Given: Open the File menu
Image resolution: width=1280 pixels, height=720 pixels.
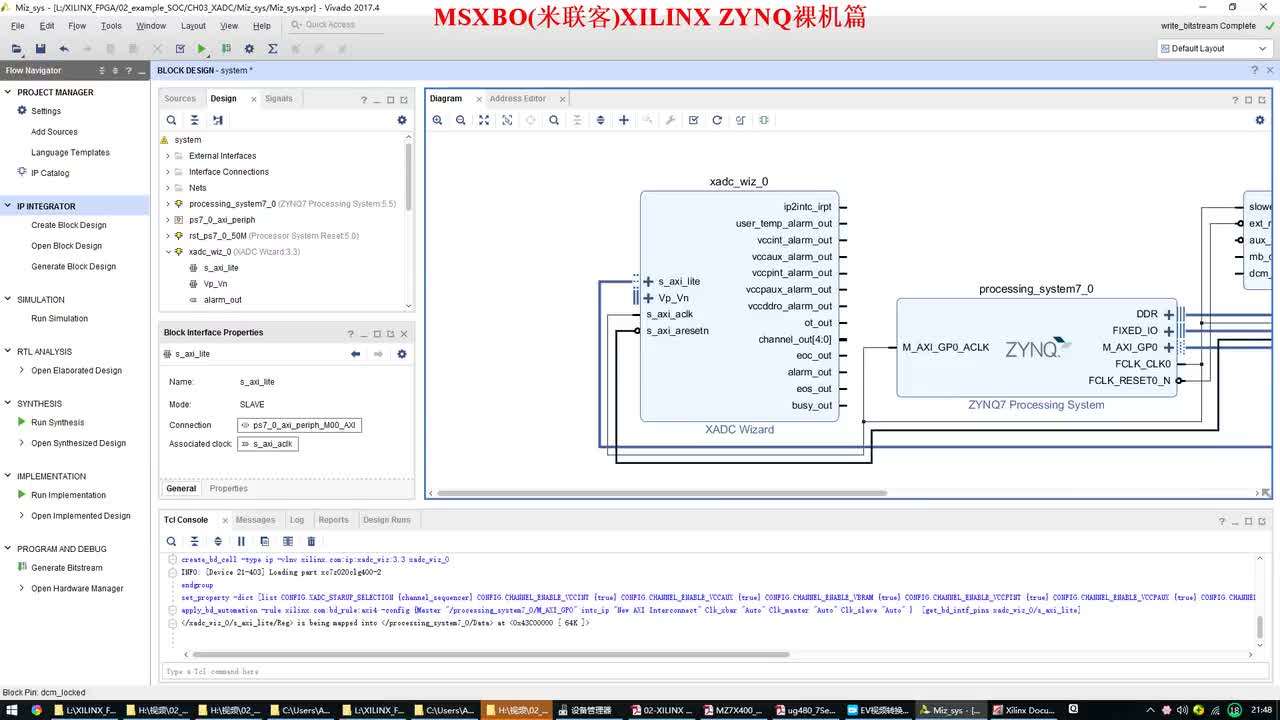Looking at the screenshot, I should coord(17,26).
